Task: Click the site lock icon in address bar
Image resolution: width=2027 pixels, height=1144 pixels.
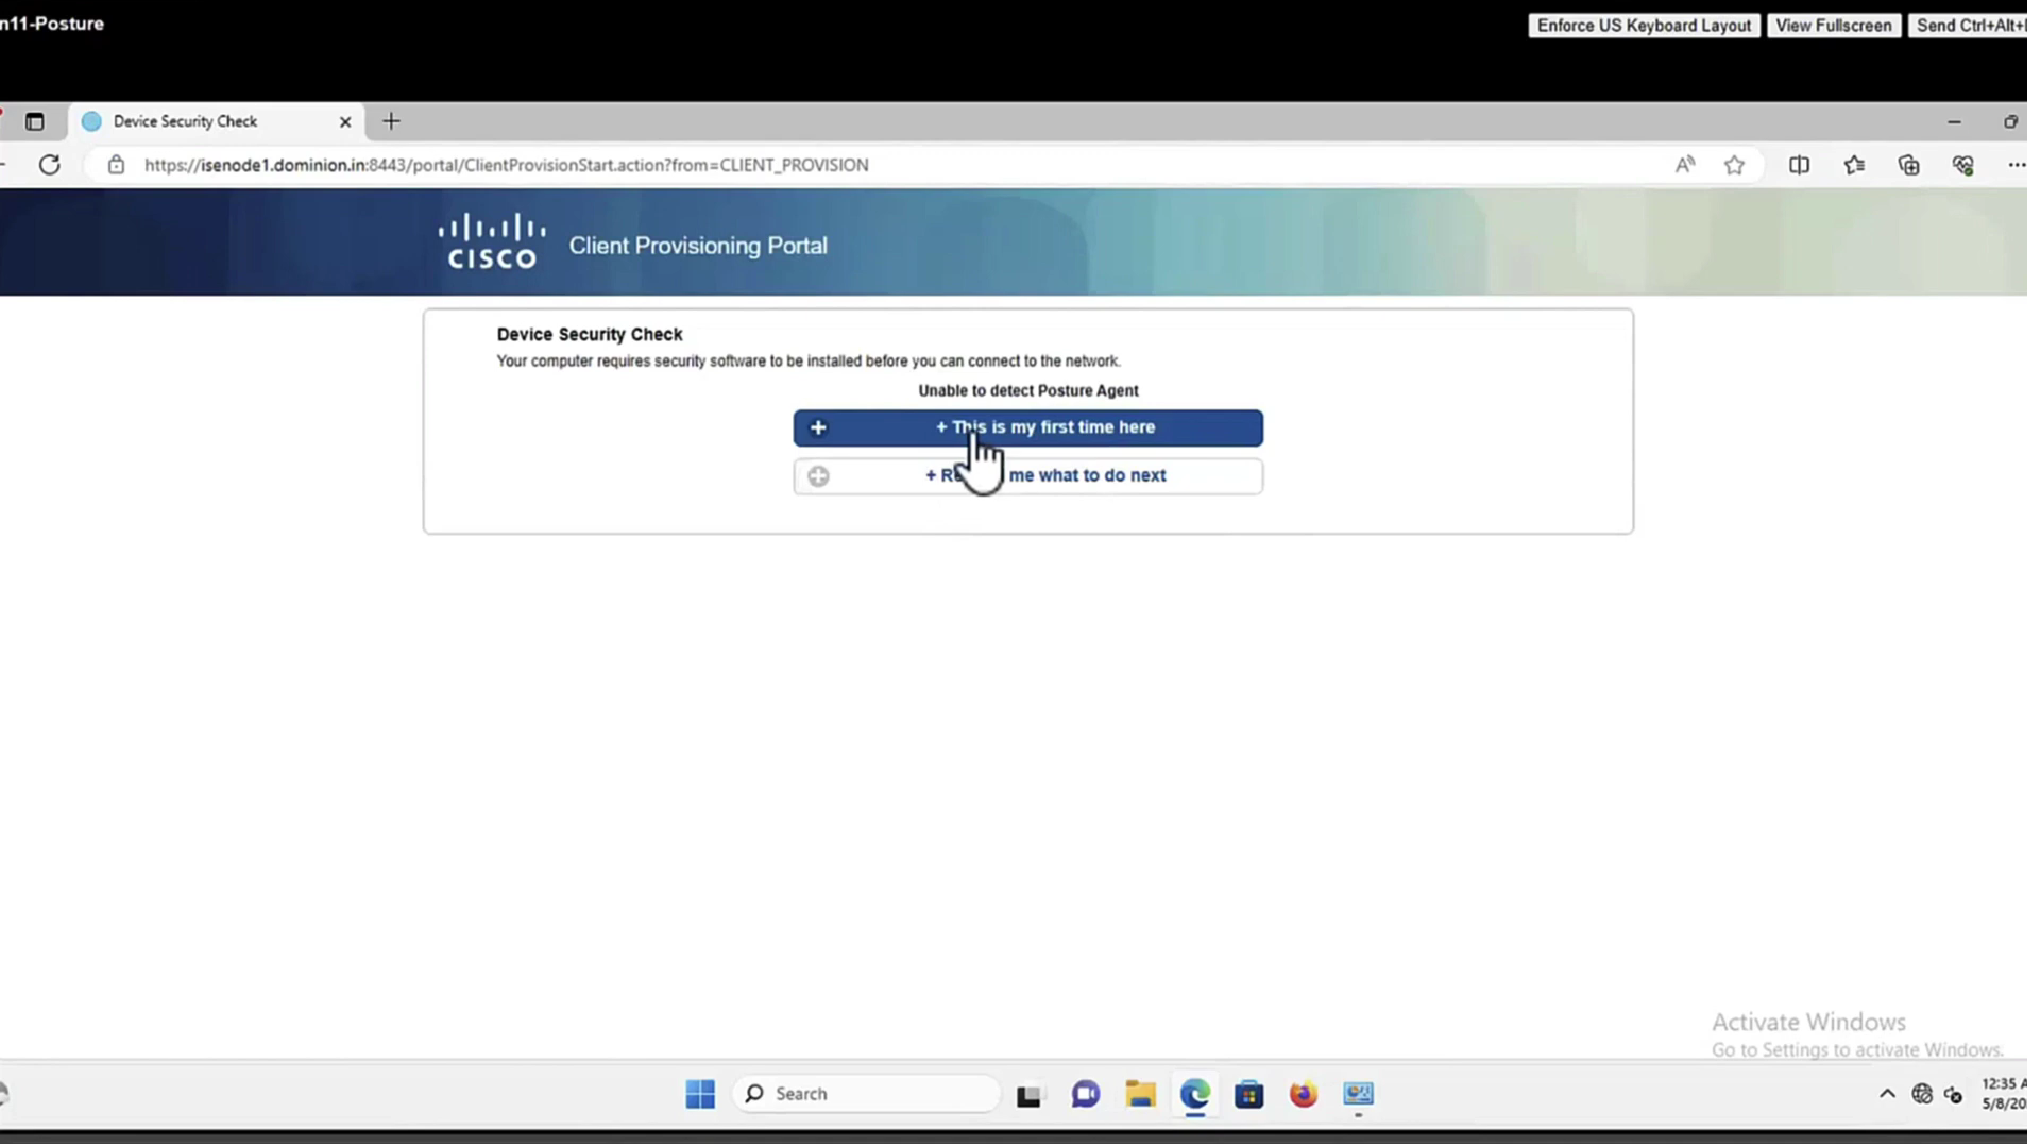Action: (116, 165)
